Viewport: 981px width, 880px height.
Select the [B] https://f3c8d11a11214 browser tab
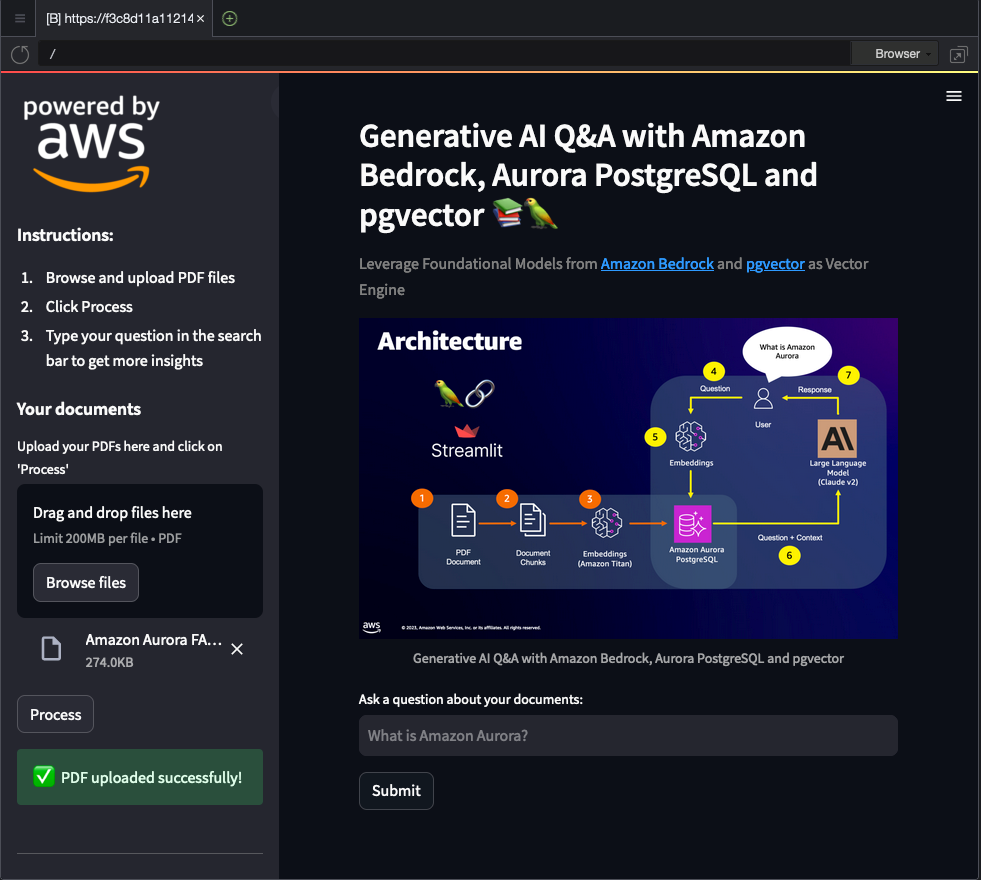[125, 19]
